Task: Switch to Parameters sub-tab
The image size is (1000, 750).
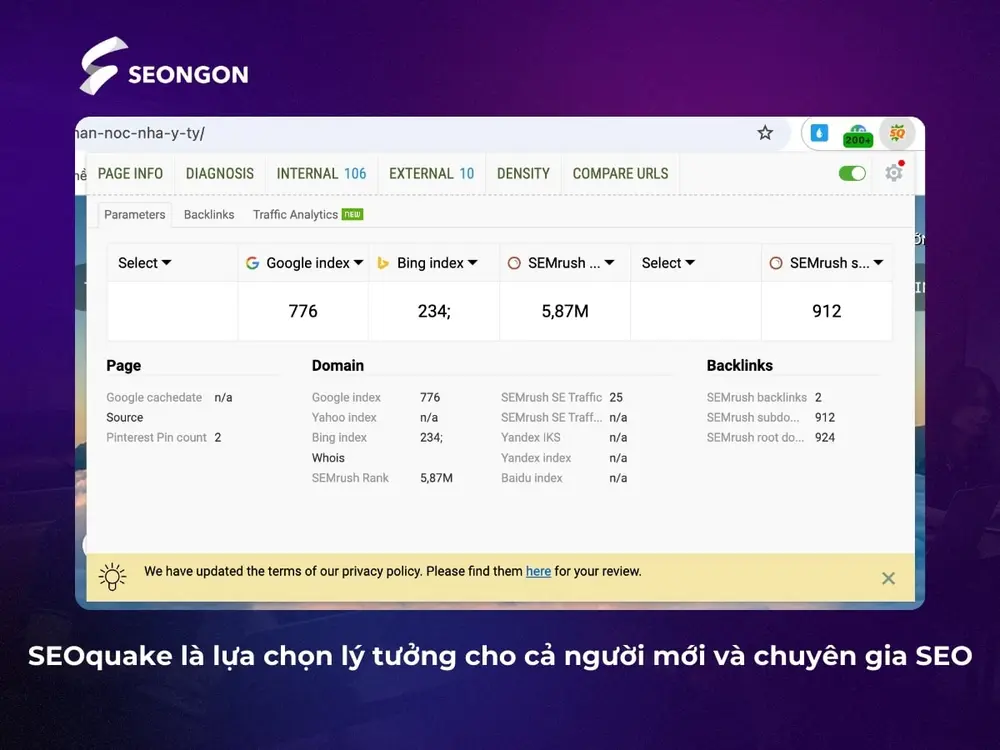Action: pos(135,215)
